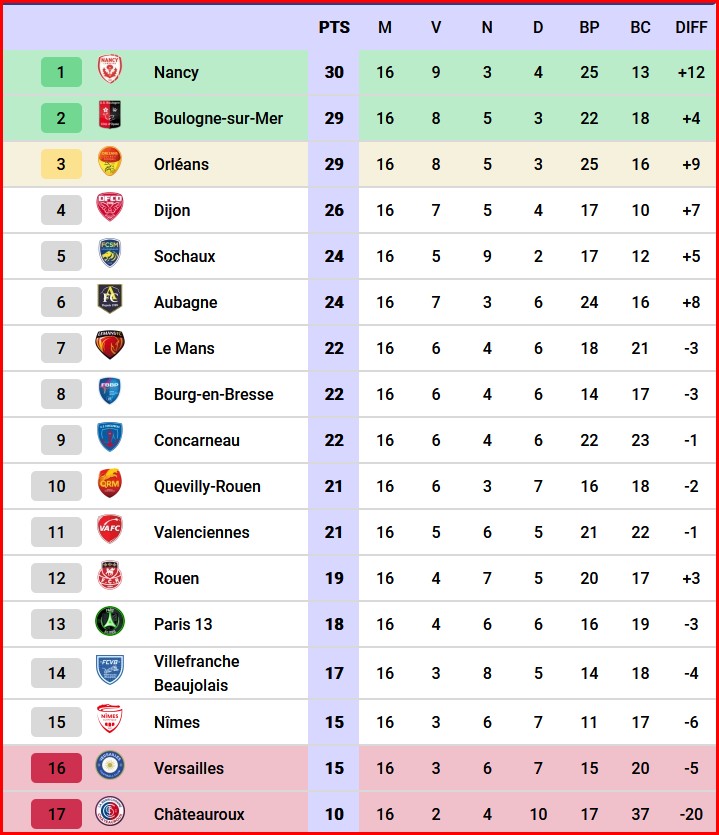This screenshot has width=719, height=835.
Task: Click the Dijon DFCO club badge
Action: (110, 209)
